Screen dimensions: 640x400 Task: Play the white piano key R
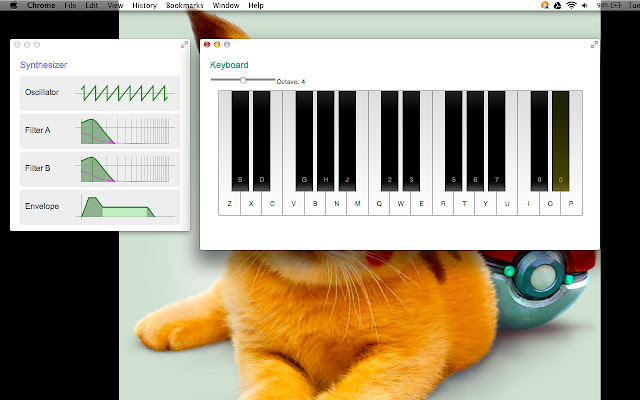[x=443, y=203]
